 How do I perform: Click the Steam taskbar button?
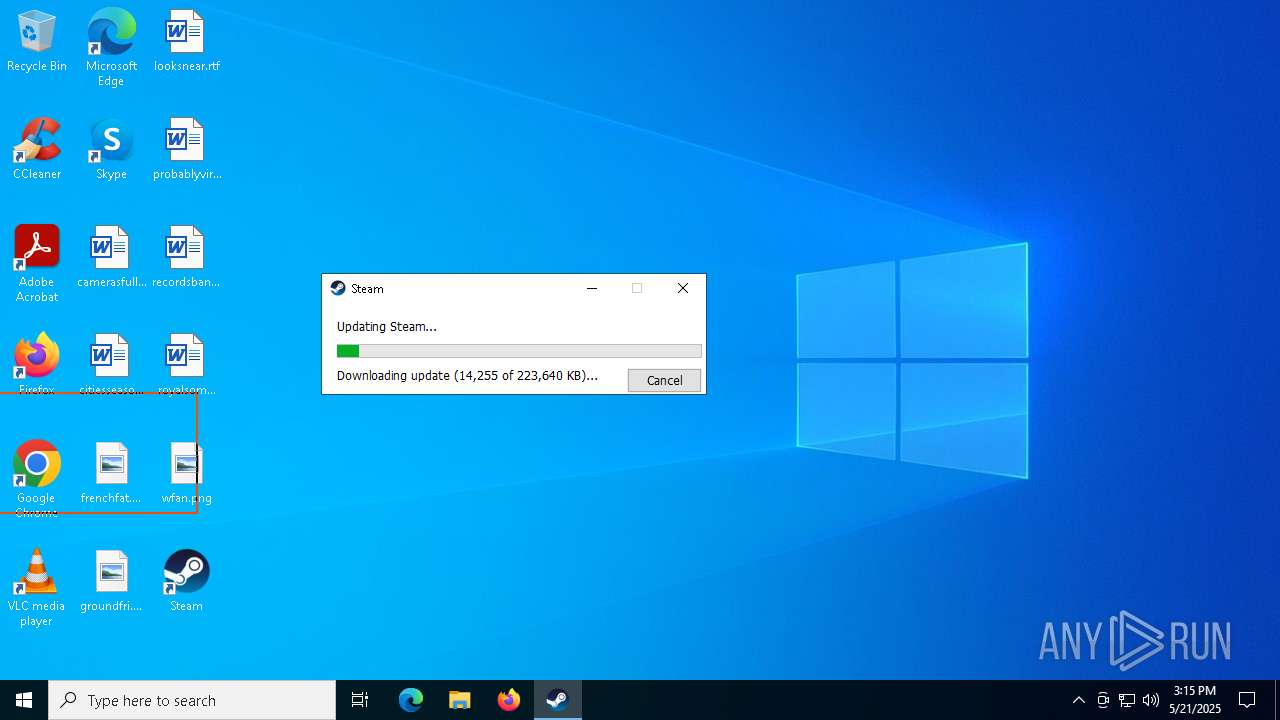[558, 700]
